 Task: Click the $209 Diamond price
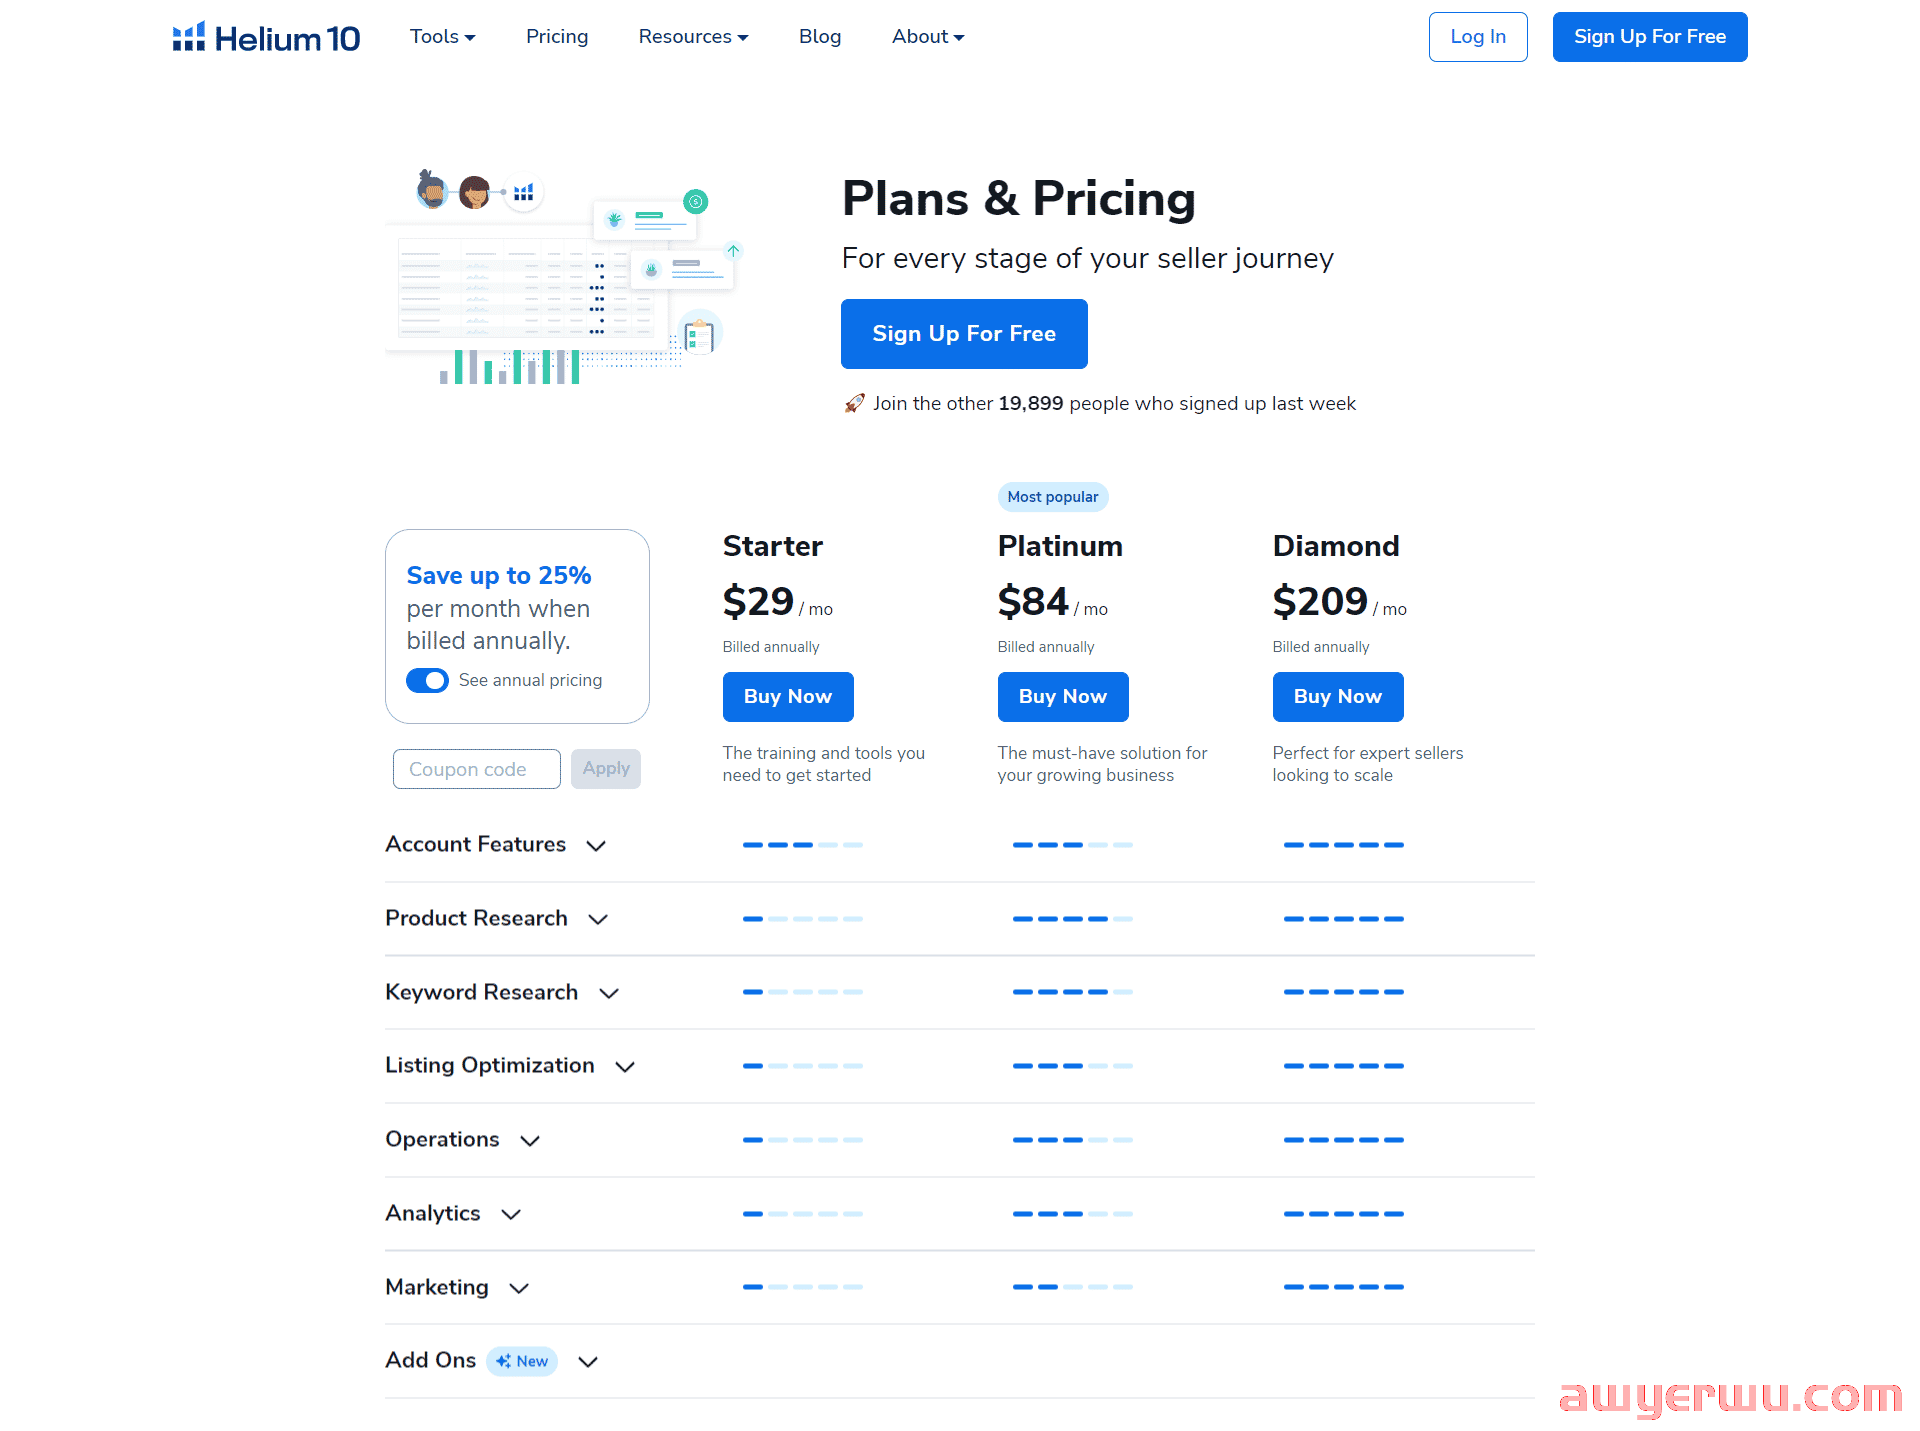pyautogui.click(x=1320, y=602)
